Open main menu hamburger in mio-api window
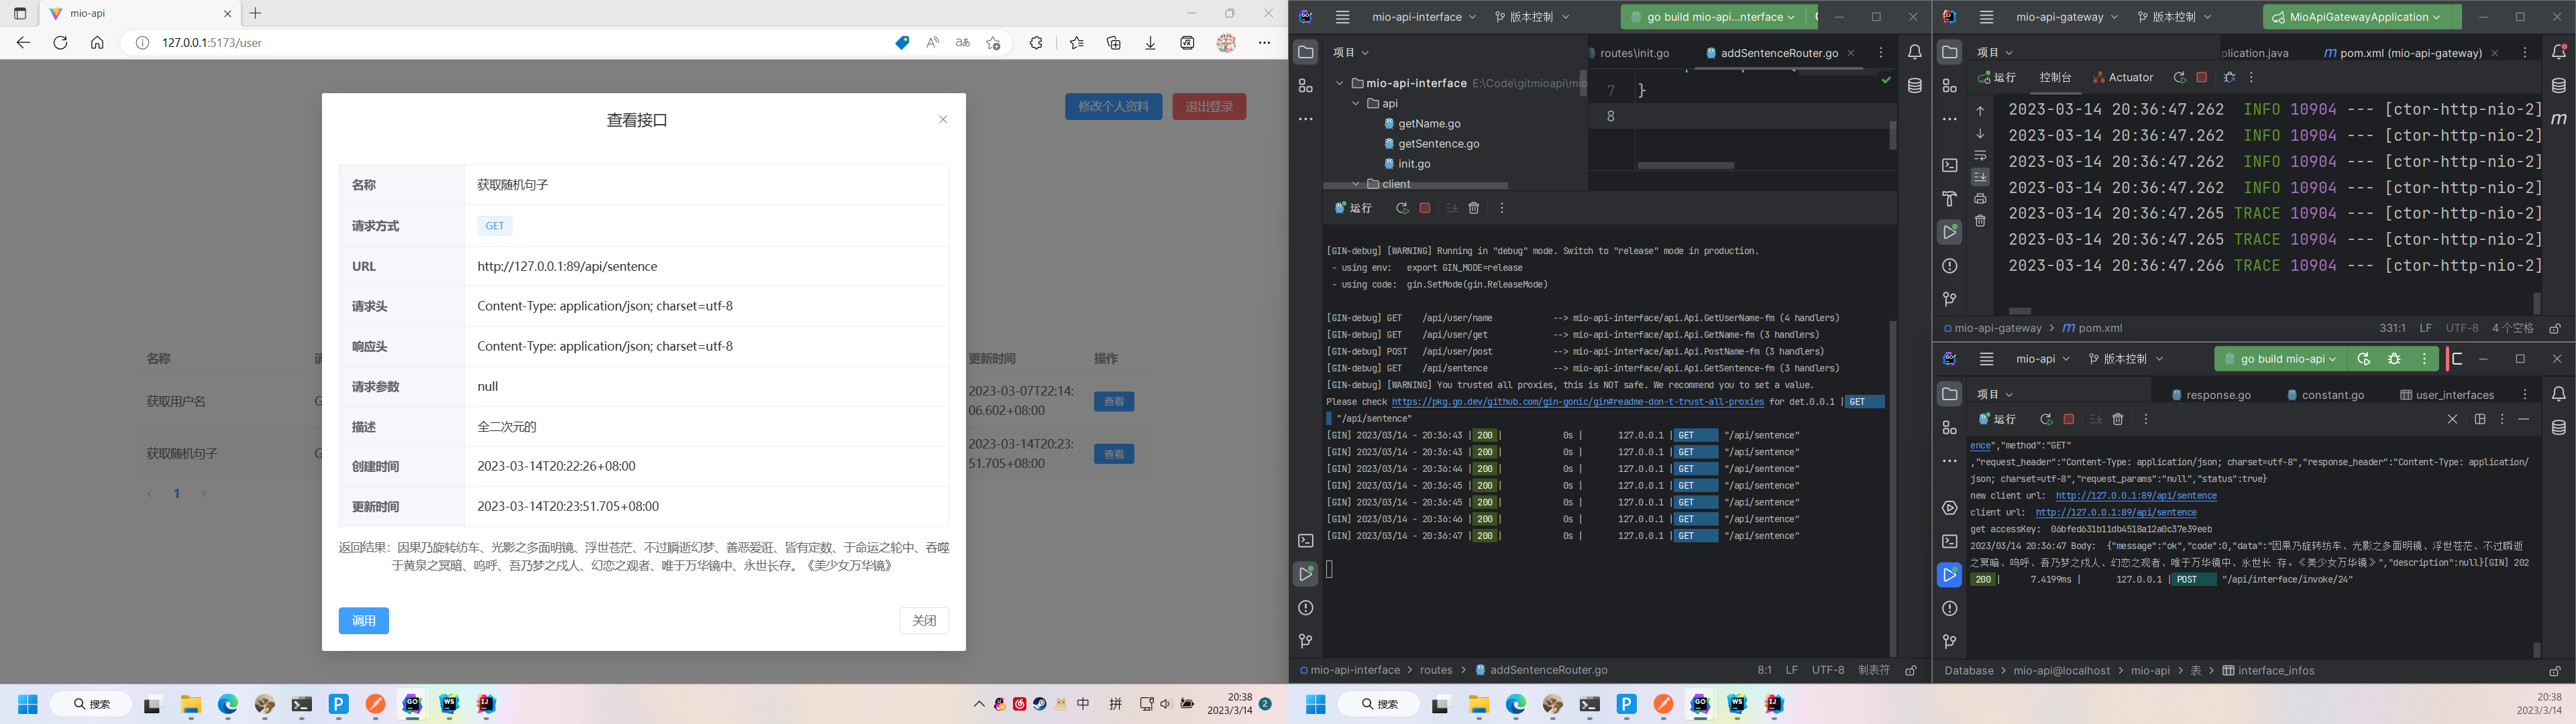This screenshot has height=724, width=2576. click(x=1986, y=359)
